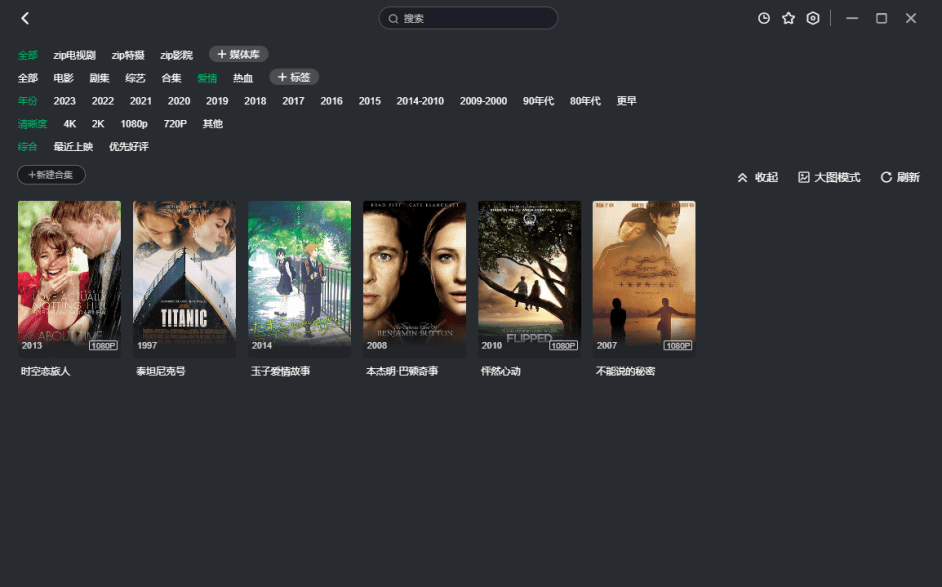Filter by 其他 resolution
Screen dimensions: 942x587
click(213, 124)
